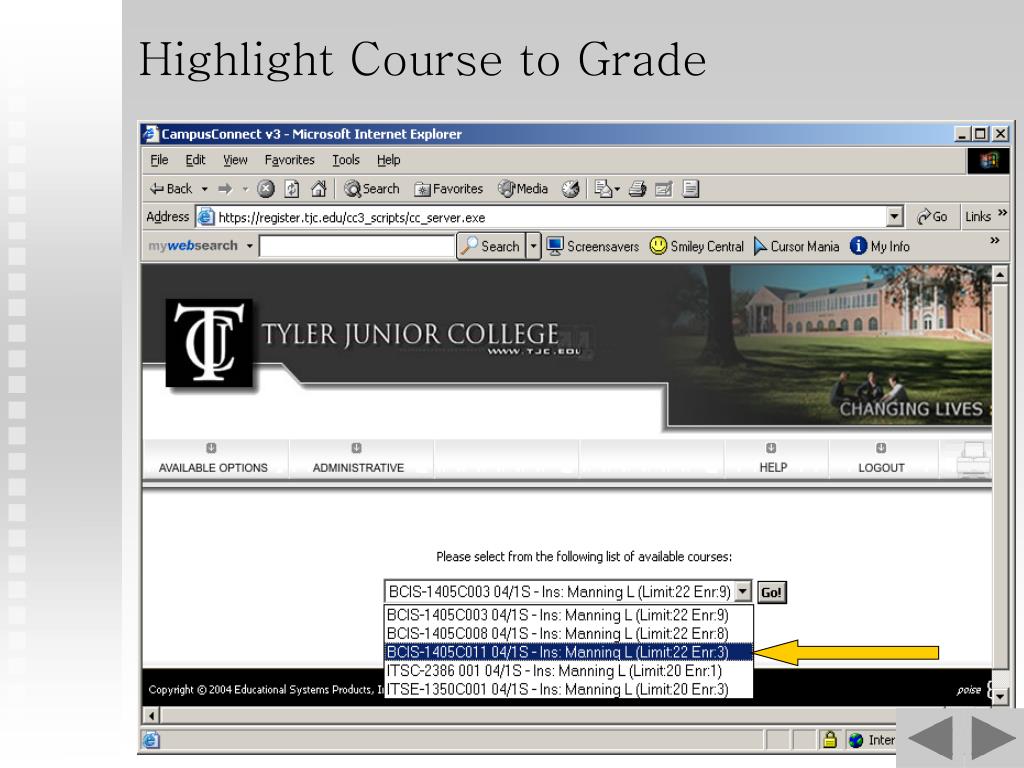Click the Address bar URL field
The image size is (1024, 768).
coord(541,217)
